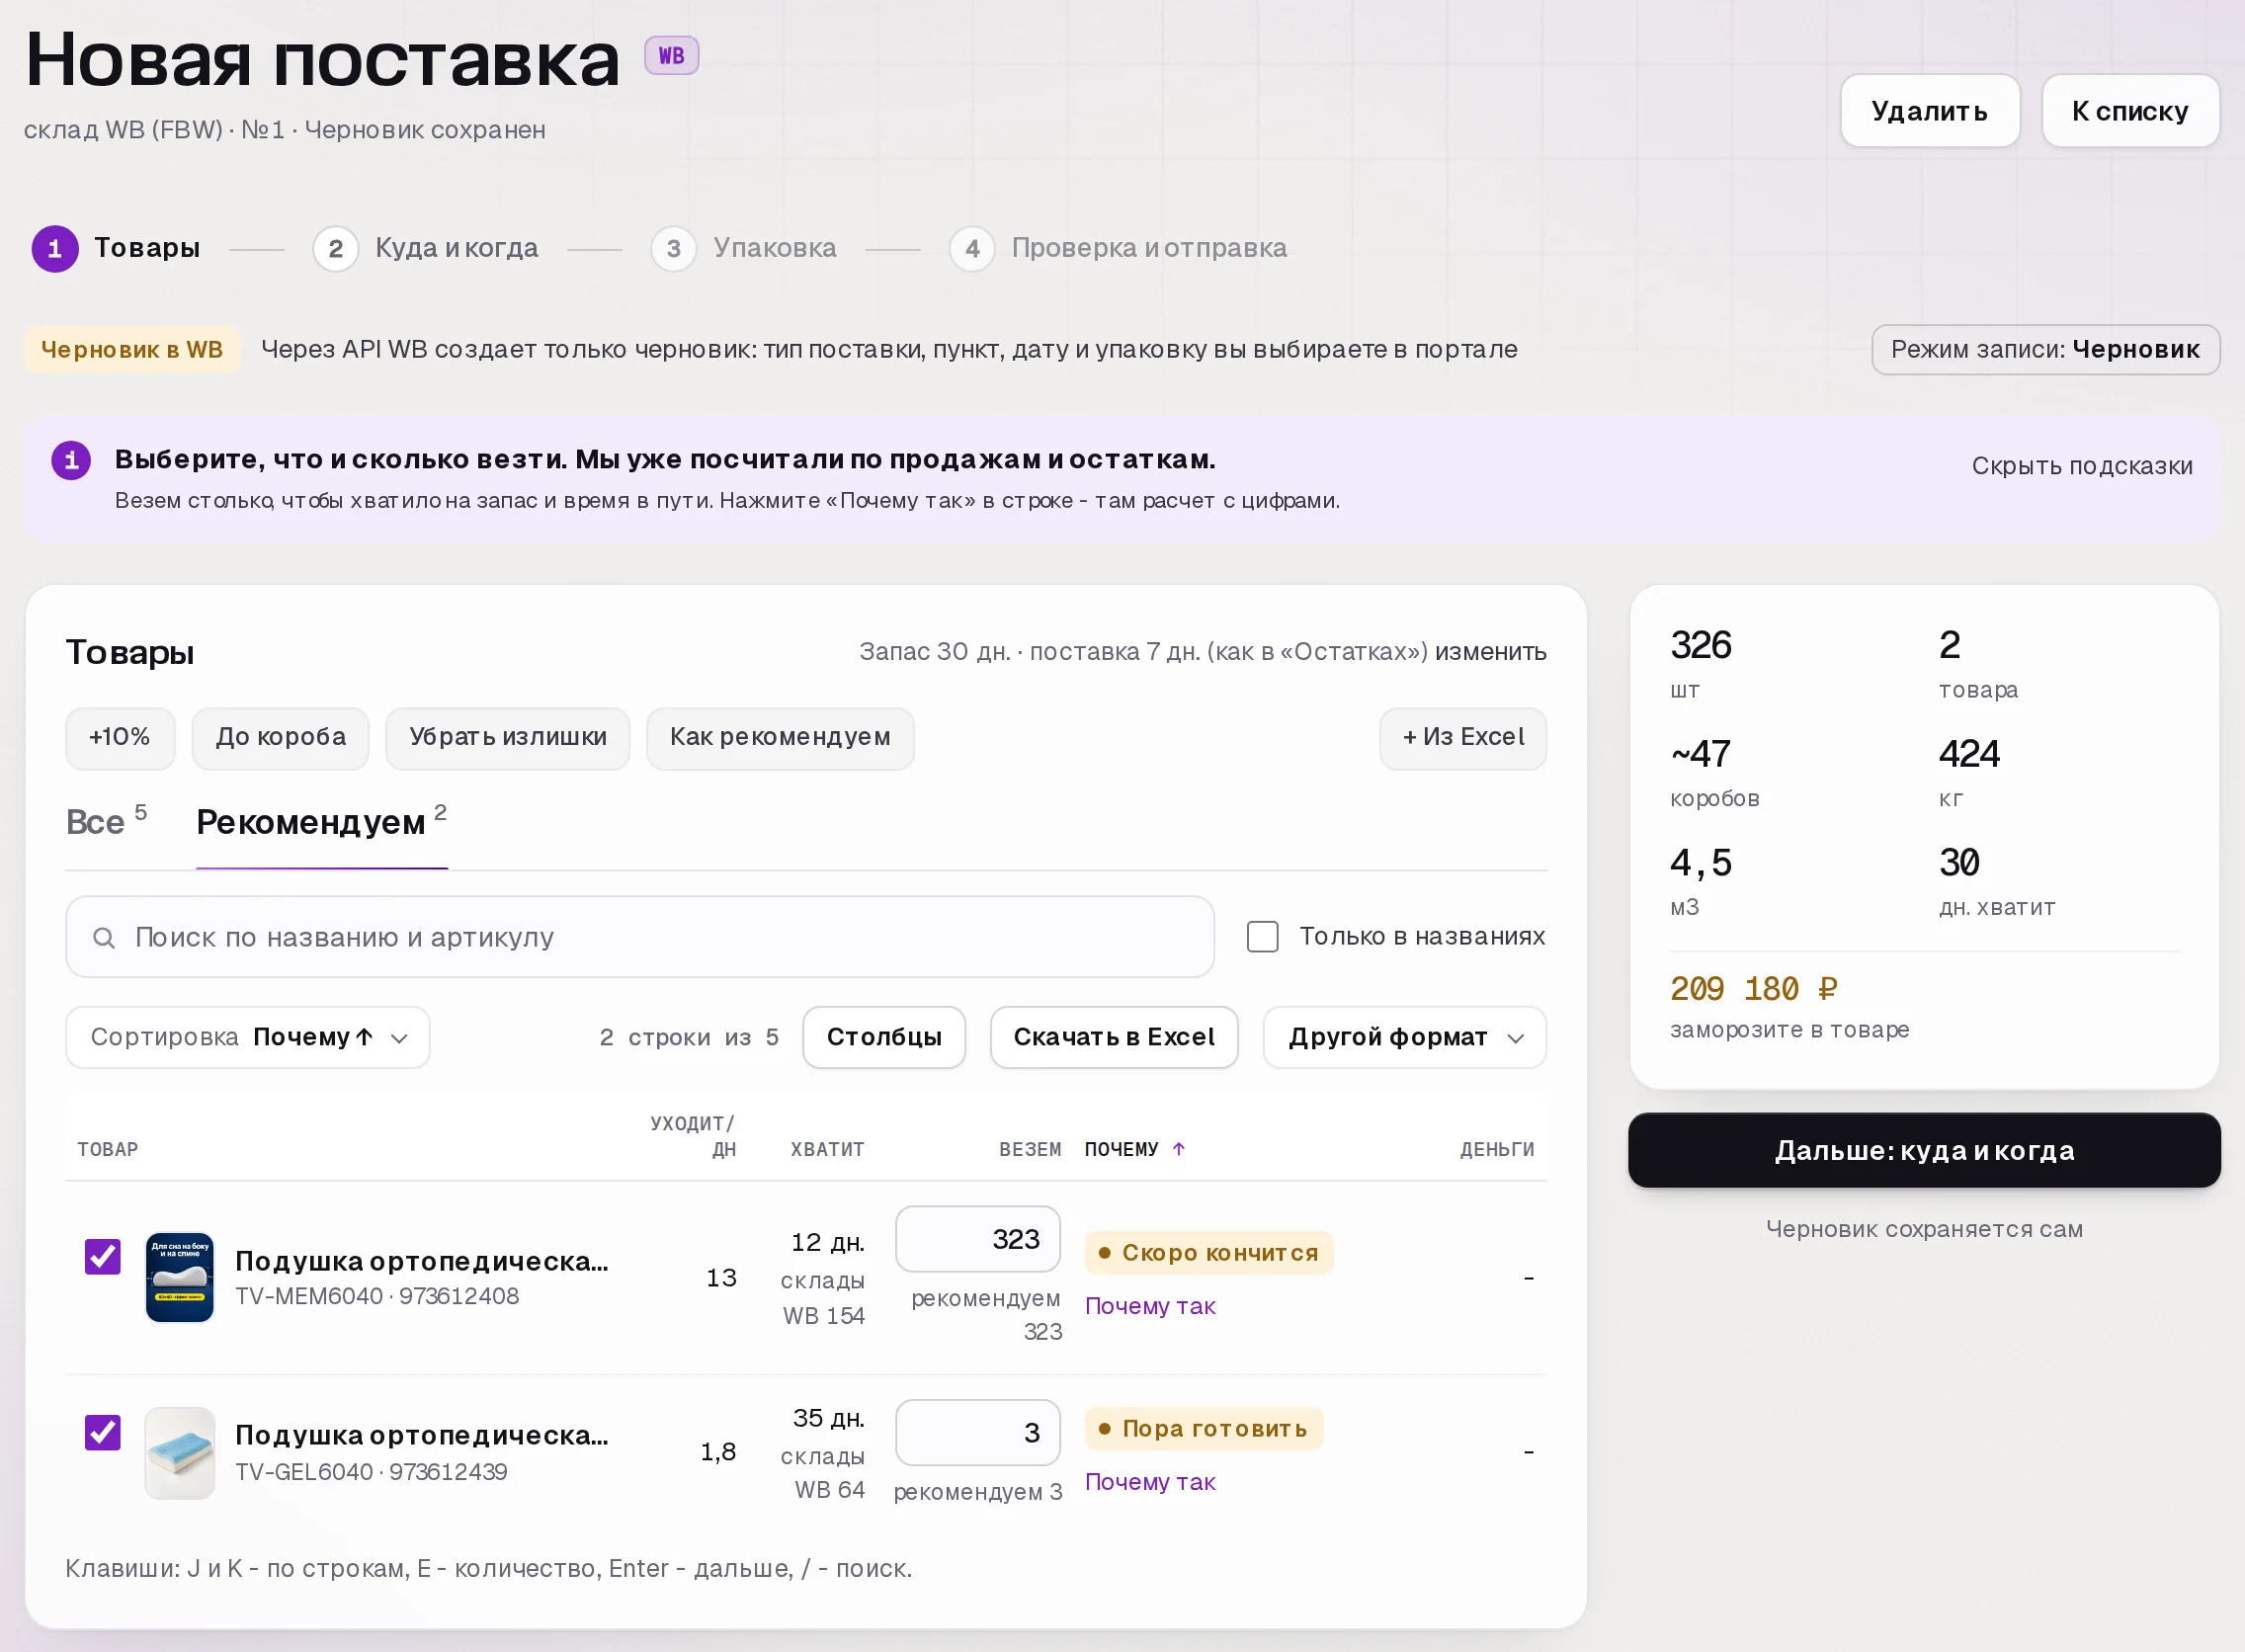The image size is (2245, 1652).
Task: Click the + Из Excel button
Action: tap(1463, 738)
